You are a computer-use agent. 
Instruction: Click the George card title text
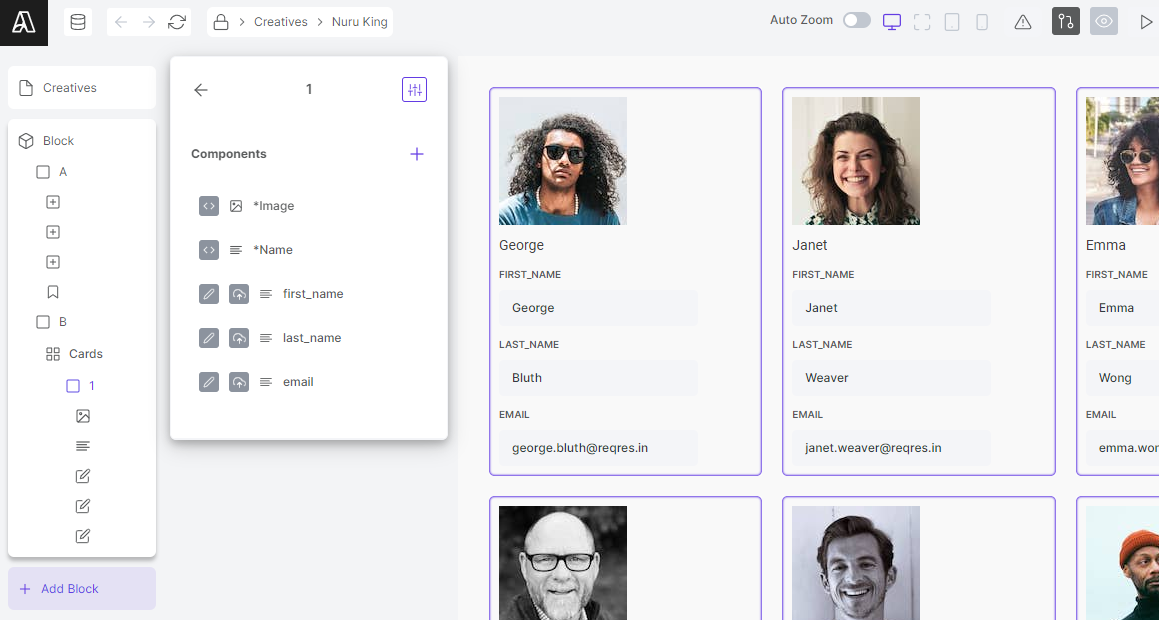point(521,245)
